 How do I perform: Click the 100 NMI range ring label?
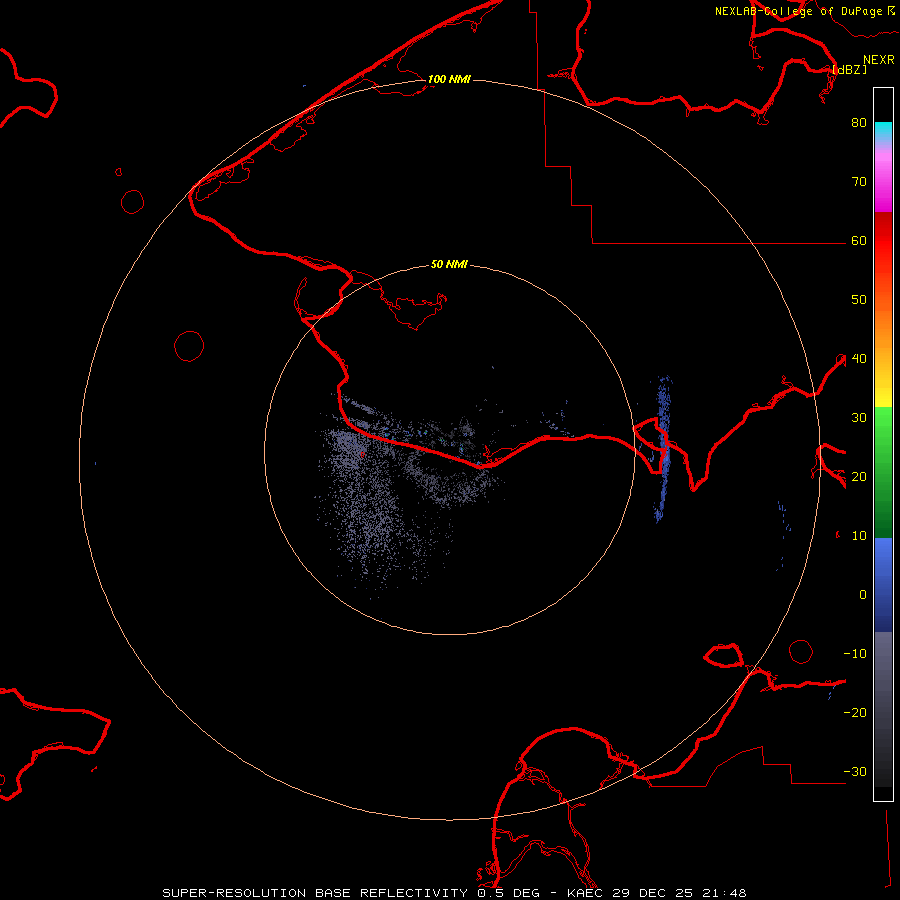(x=449, y=79)
